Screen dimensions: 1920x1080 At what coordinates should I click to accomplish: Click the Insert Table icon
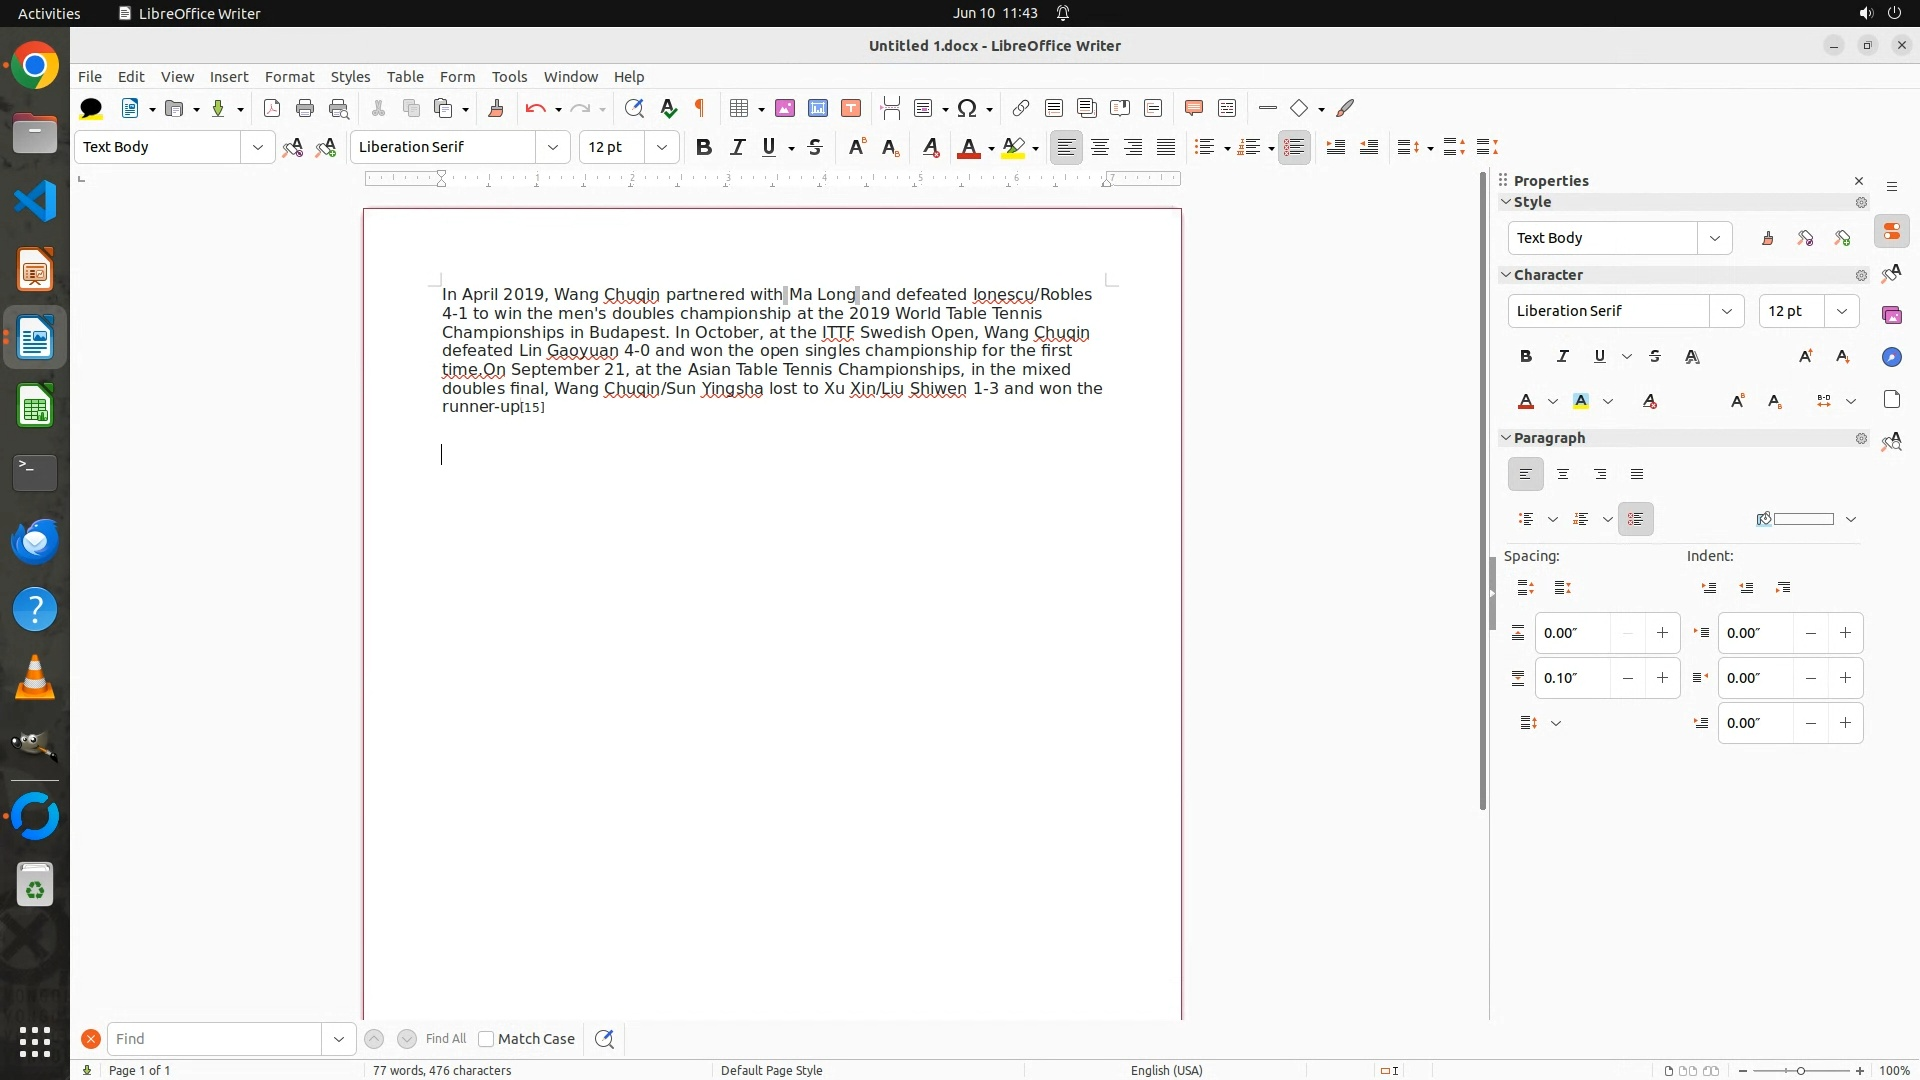(739, 108)
